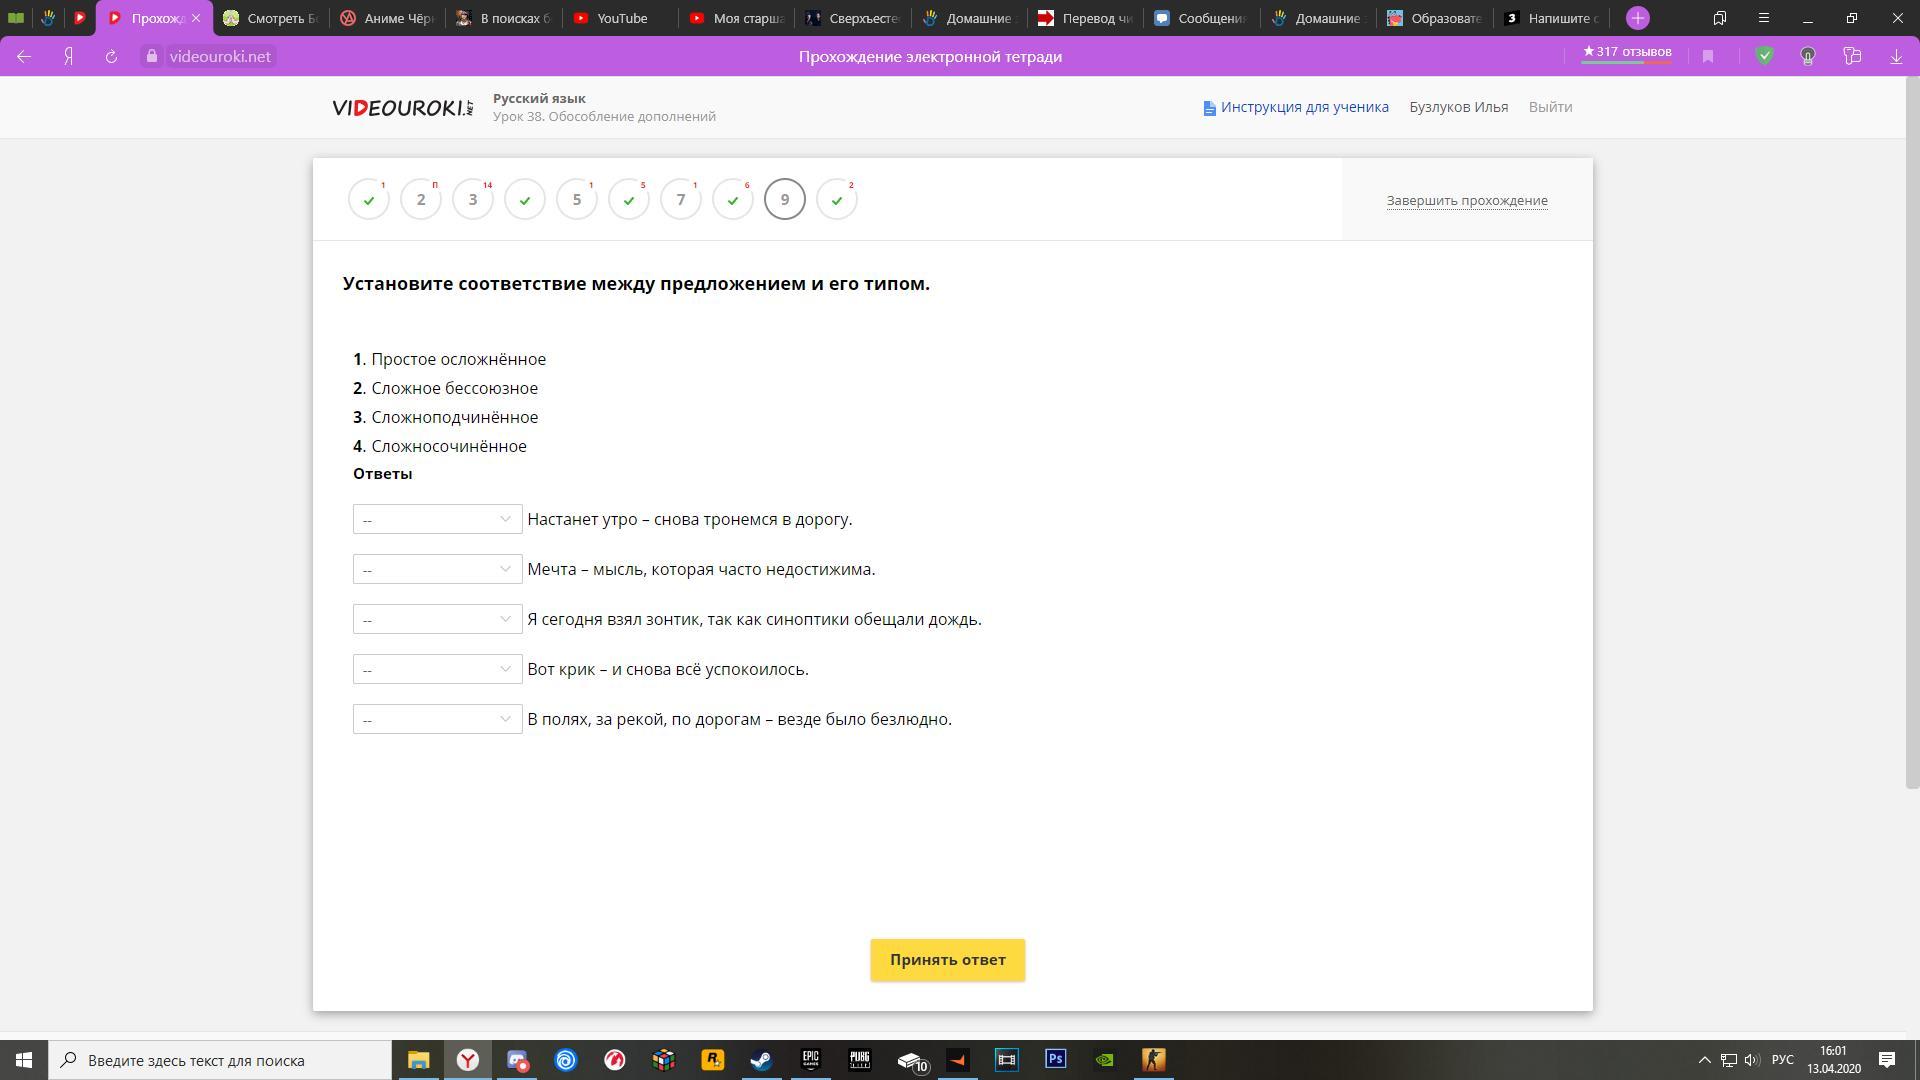
Task: Open the browser extensions icon in the toolbar
Action: pyautogui.click(x=1852, y=57)
